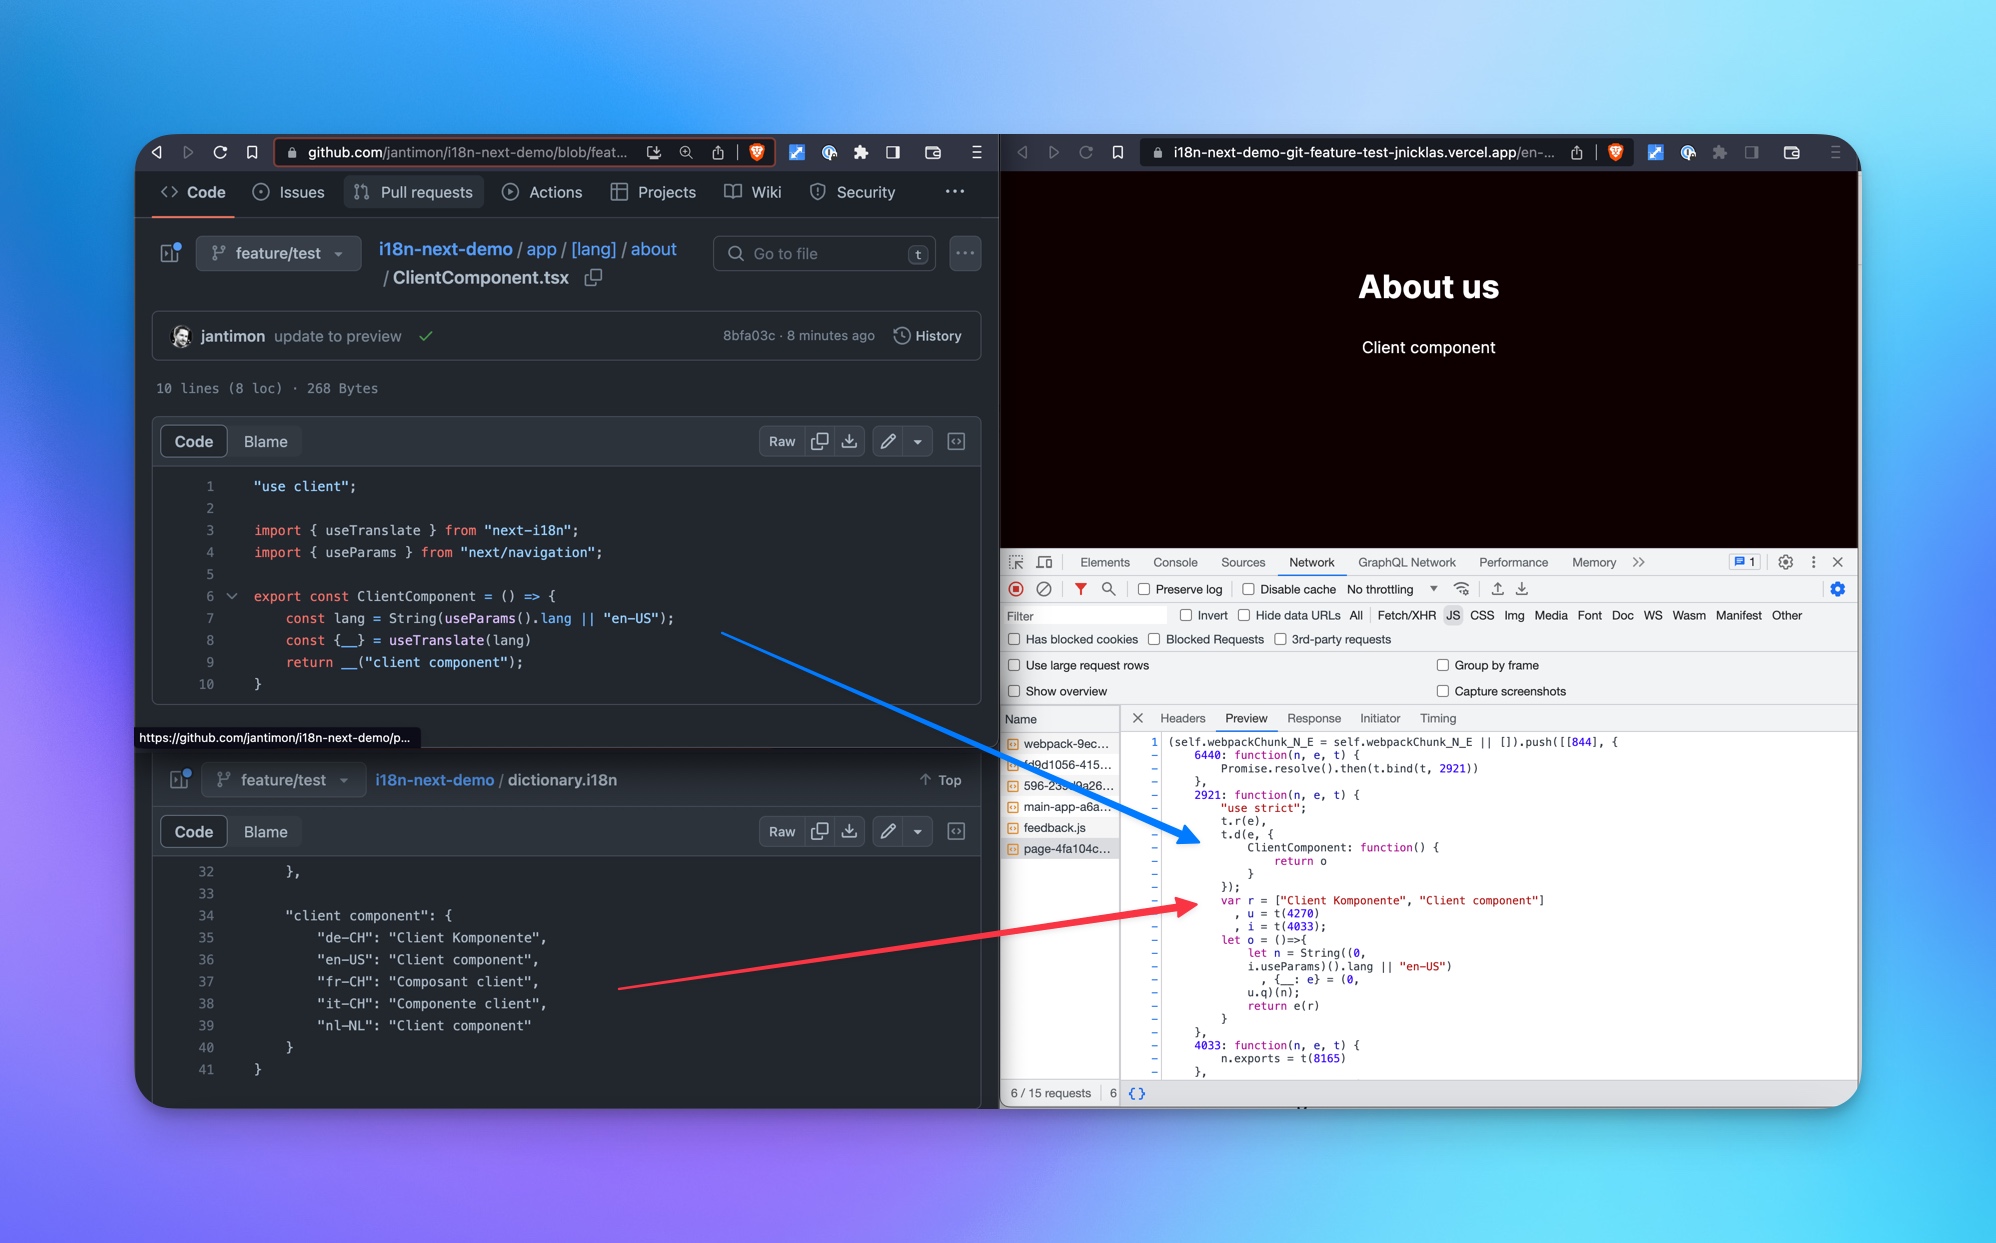
Task: Open the feature/test branch dropdown
Action: point(278,253)
